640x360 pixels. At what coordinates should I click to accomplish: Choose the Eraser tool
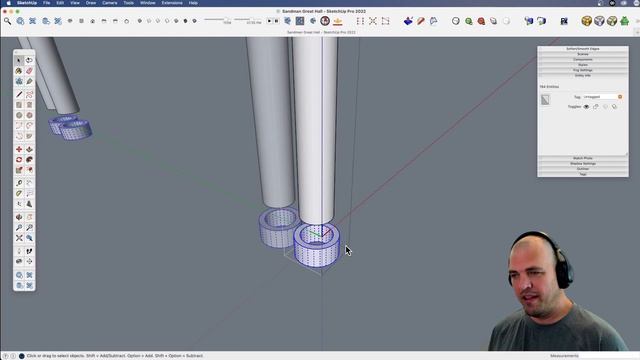click(x=29, y=71)
